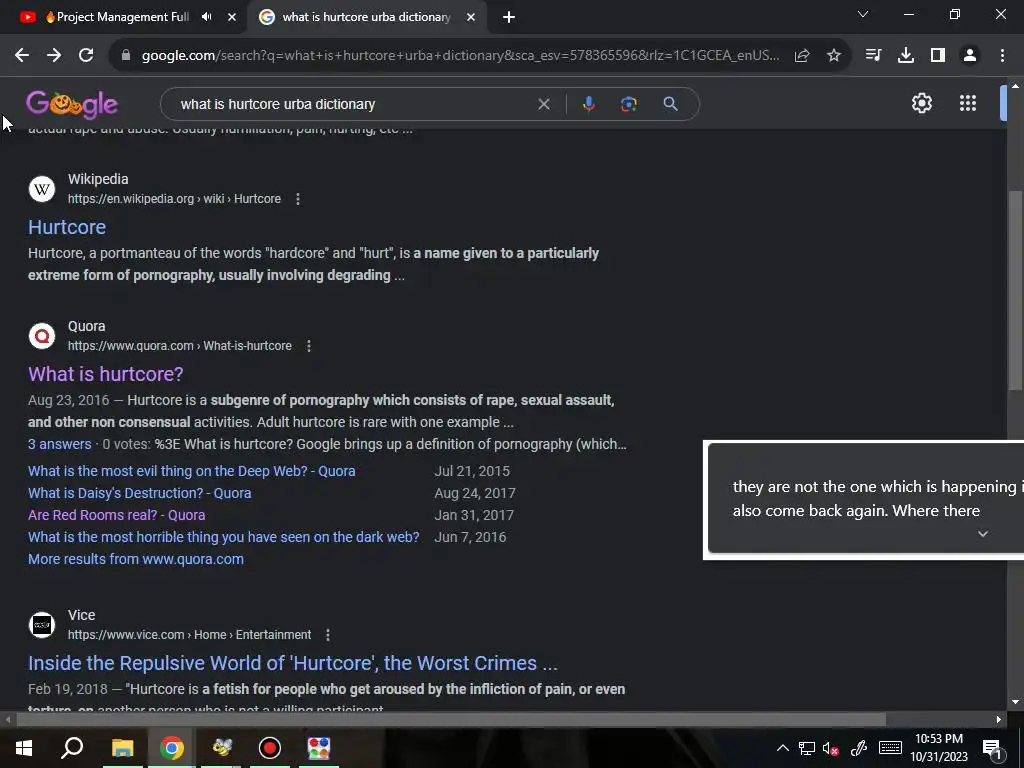Open the Wikipedia result's three-dot options
Screen dimensions: 1024x768
(298, 199)
